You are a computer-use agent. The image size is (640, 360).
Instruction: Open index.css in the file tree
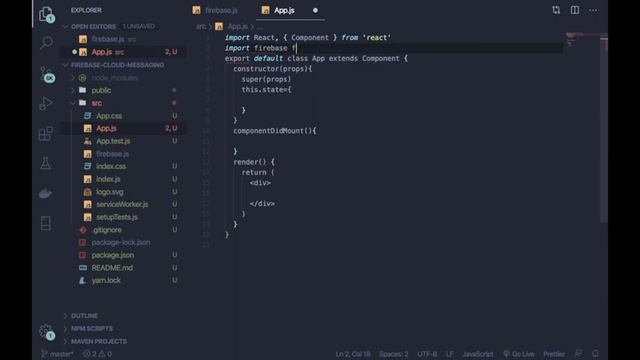tap(111, 166)
